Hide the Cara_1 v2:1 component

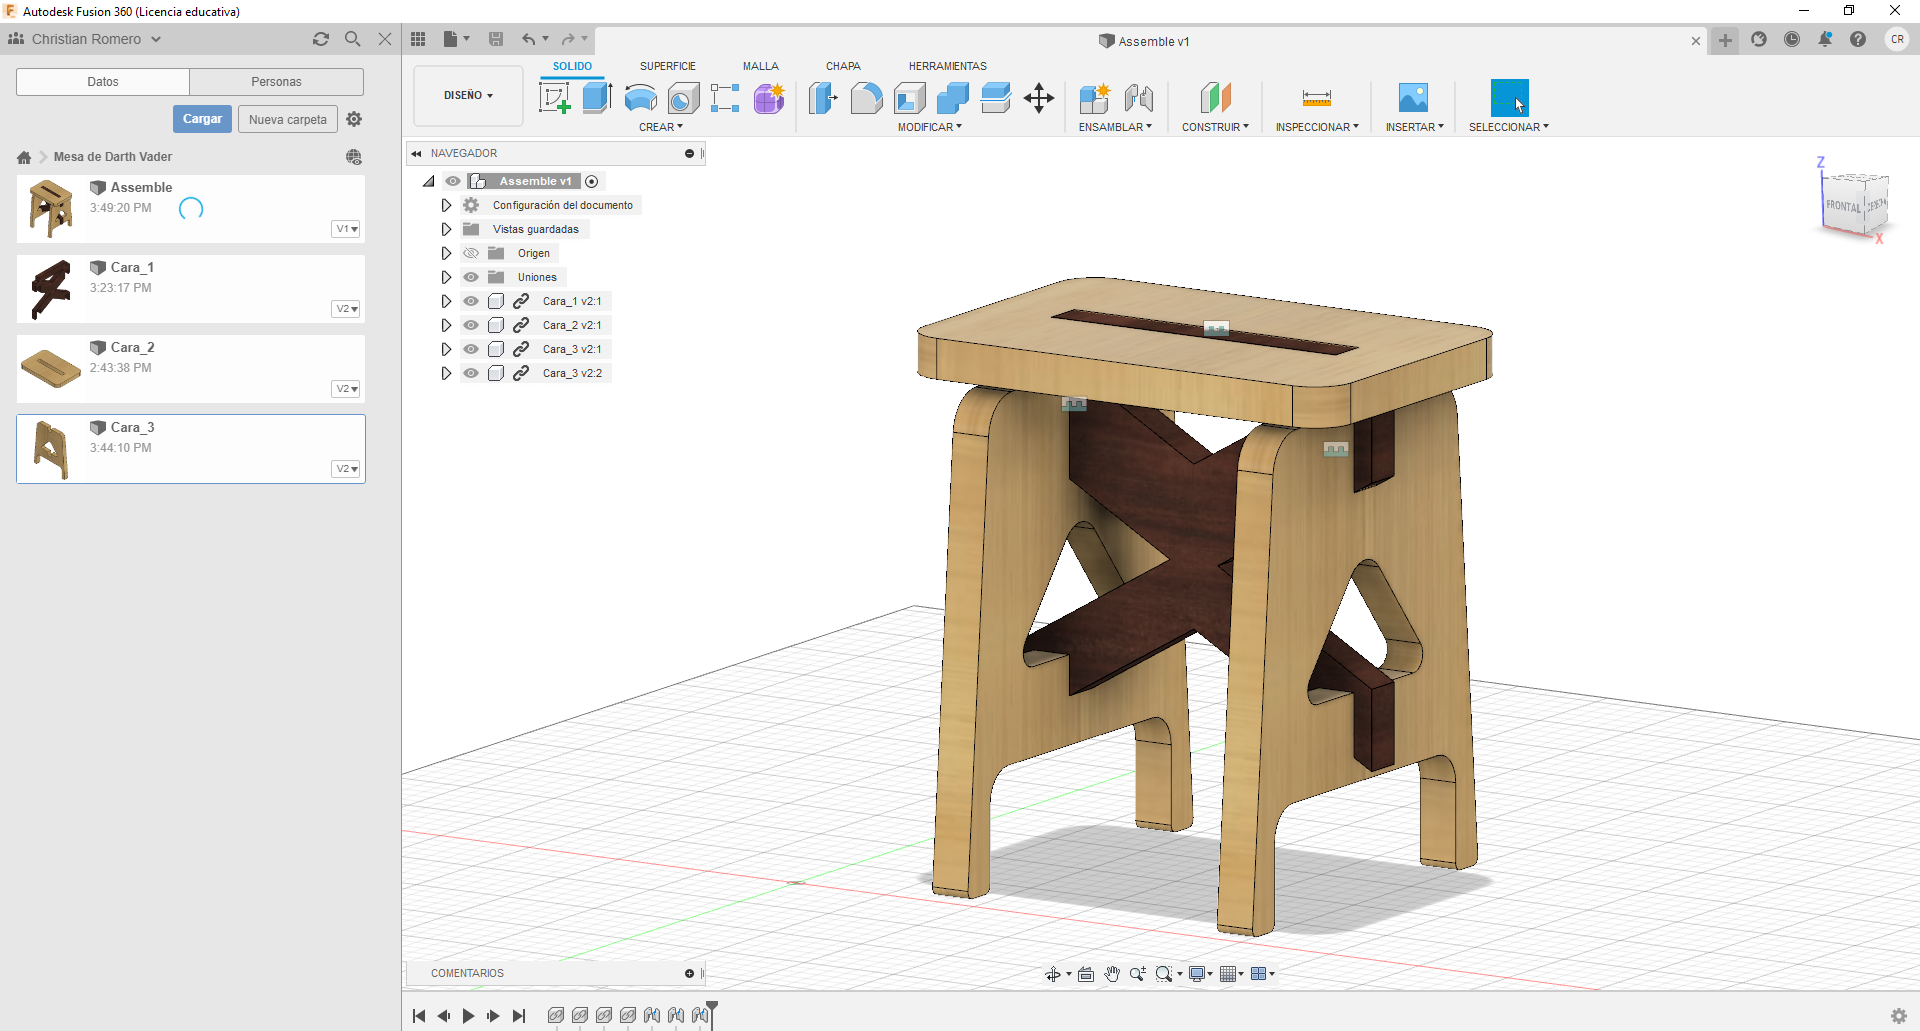click(x=471, y=301)
